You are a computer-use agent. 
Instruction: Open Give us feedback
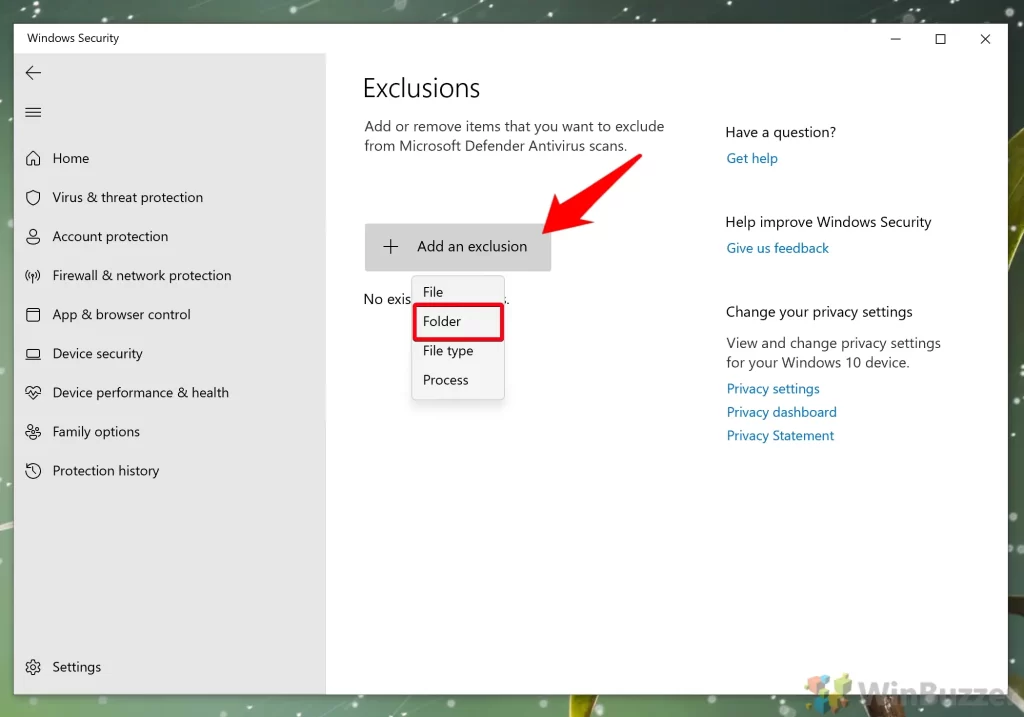click(x=777, y=247)
